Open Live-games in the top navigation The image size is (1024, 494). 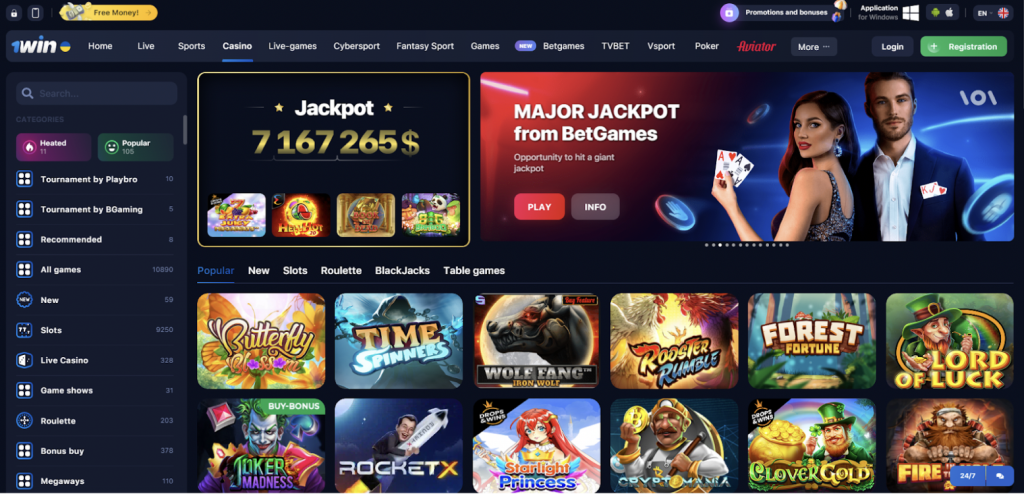(x=293, y=46)
